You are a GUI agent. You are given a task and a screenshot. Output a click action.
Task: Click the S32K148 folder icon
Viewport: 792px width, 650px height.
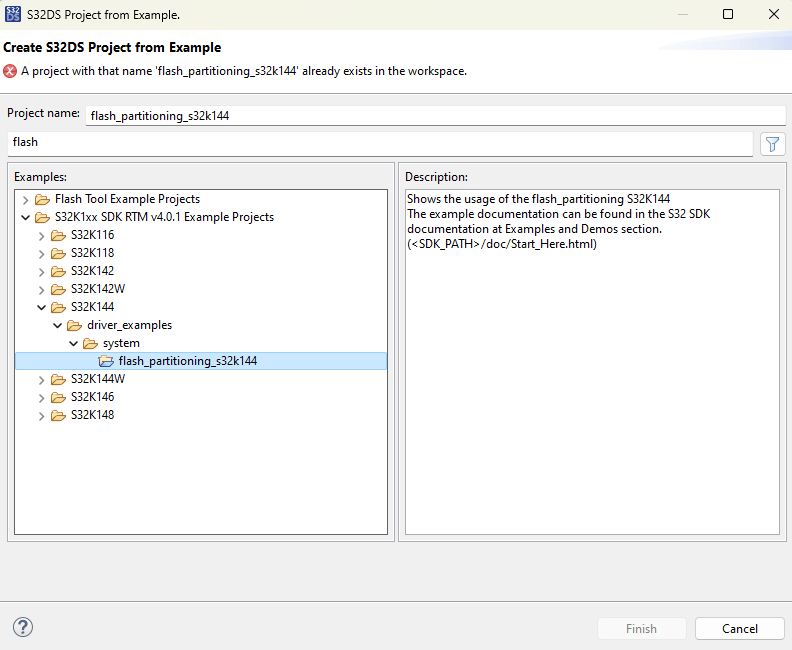click(58, 415)
